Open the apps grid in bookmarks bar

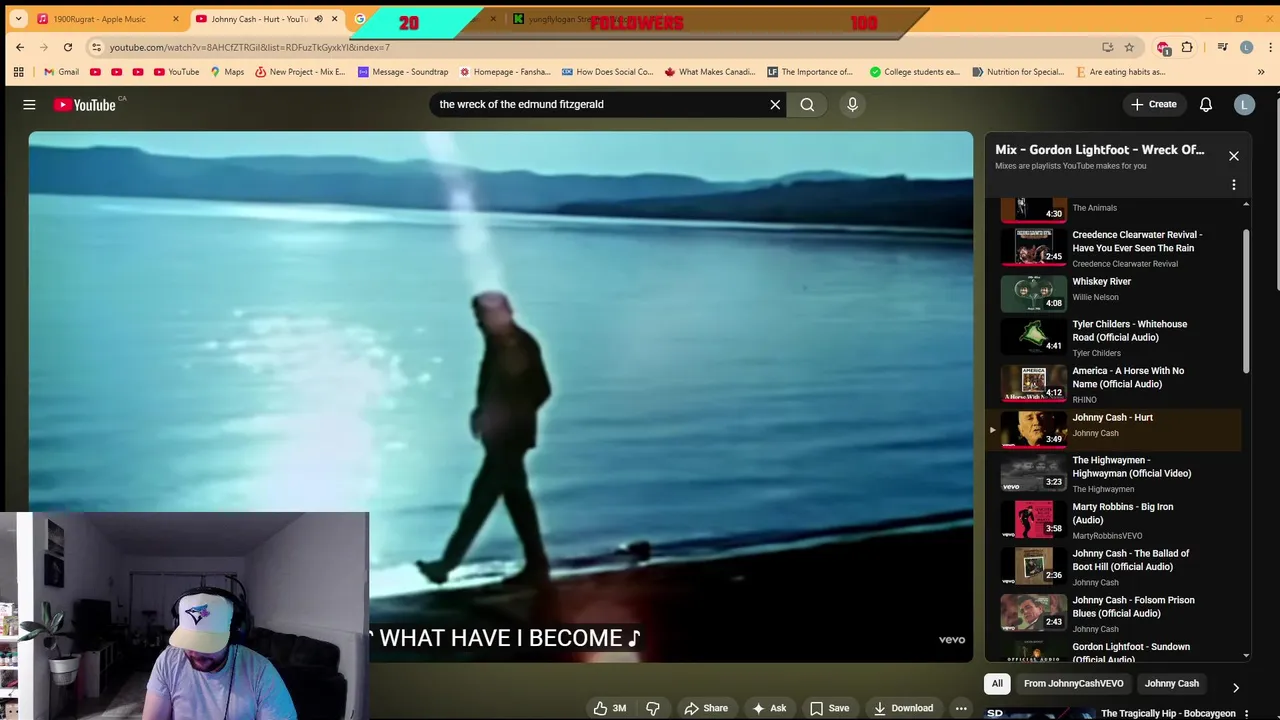coord(18,72)
